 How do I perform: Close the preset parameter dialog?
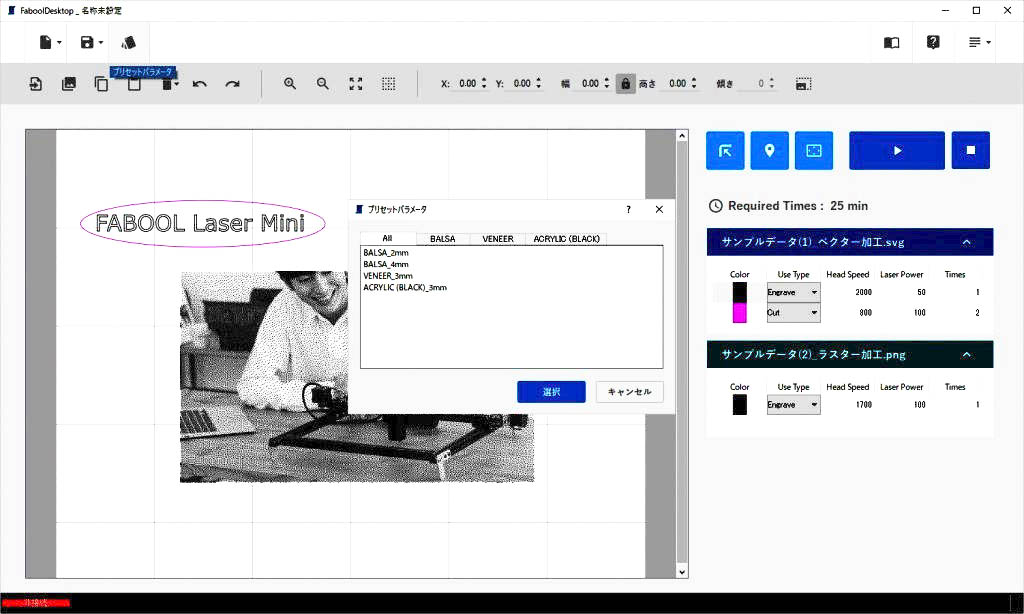[x=659, y=210]
